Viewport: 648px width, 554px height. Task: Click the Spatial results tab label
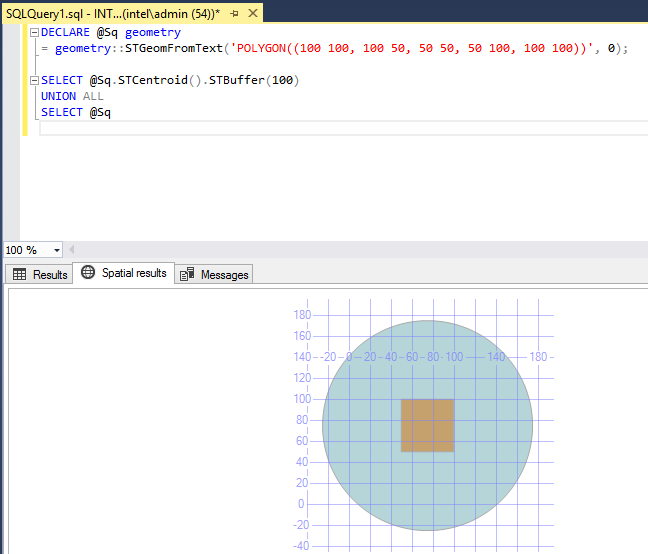tap(134, 273)
